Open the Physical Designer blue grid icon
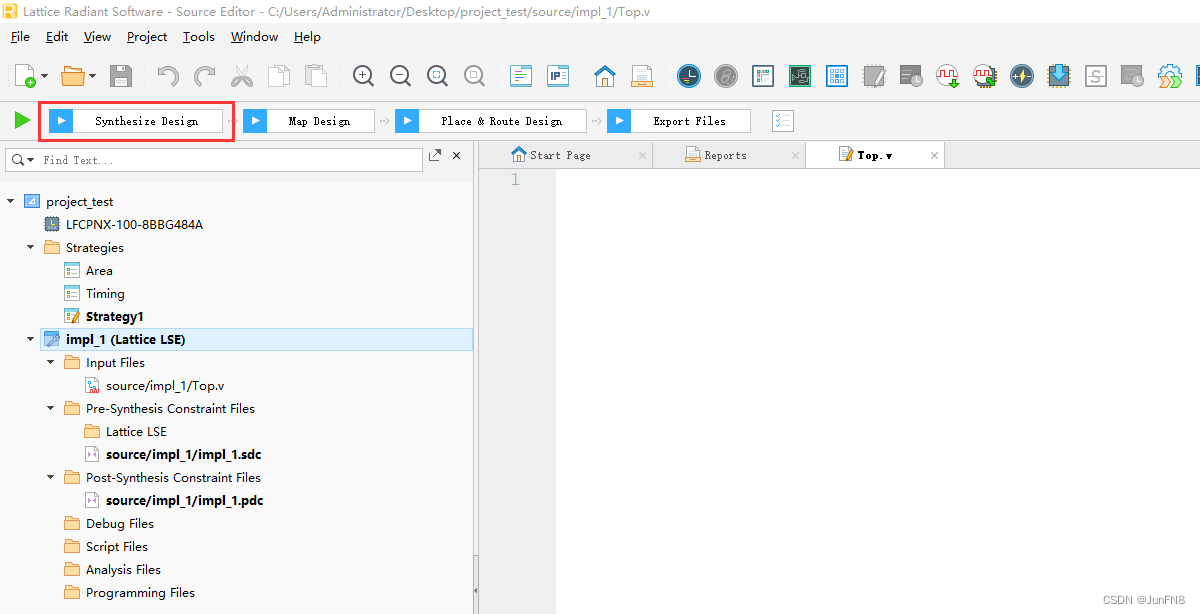The width and height of the screenshot is (1200, 614). [x=837, y=75]
